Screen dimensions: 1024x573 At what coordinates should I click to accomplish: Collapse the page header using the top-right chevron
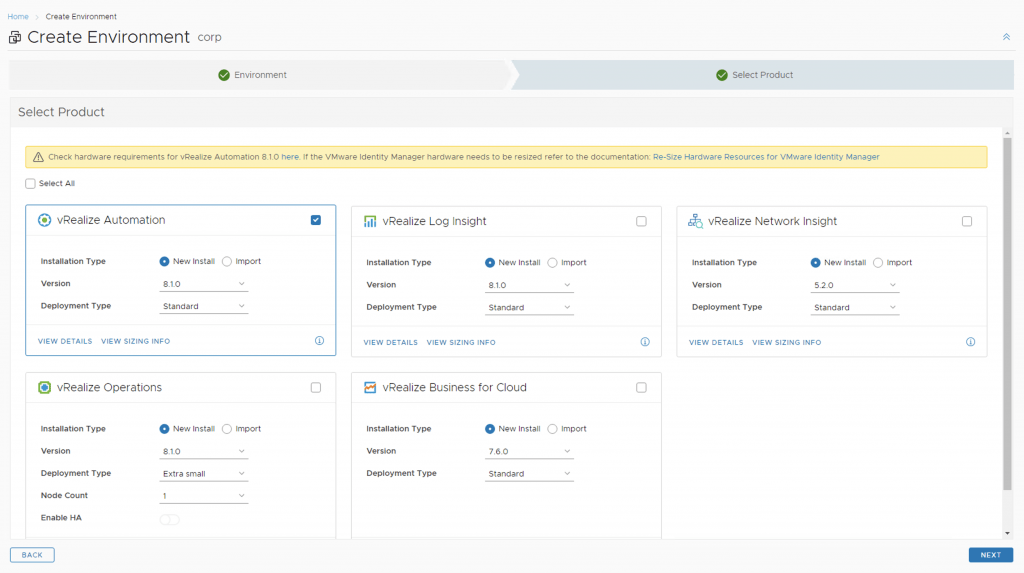(1006, 37)
